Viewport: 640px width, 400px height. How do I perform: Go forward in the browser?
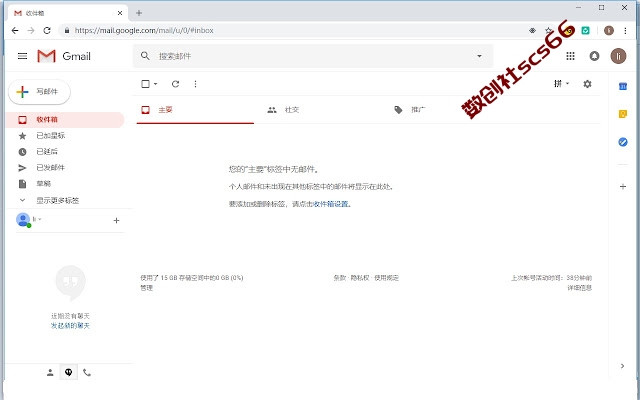click(x=31, y=30)
